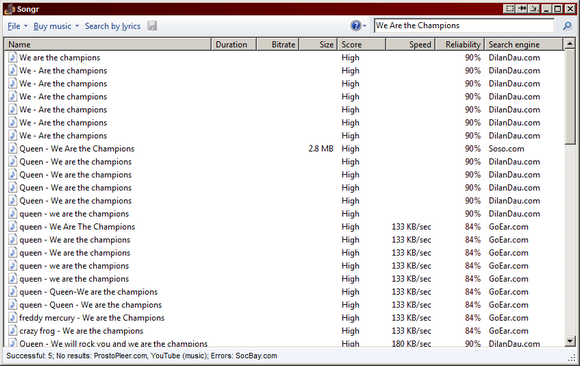Image resolution: width=580 pixels, height=366 pixels.
Task: Sort results by Search engine column
Action: click(524, 44)
